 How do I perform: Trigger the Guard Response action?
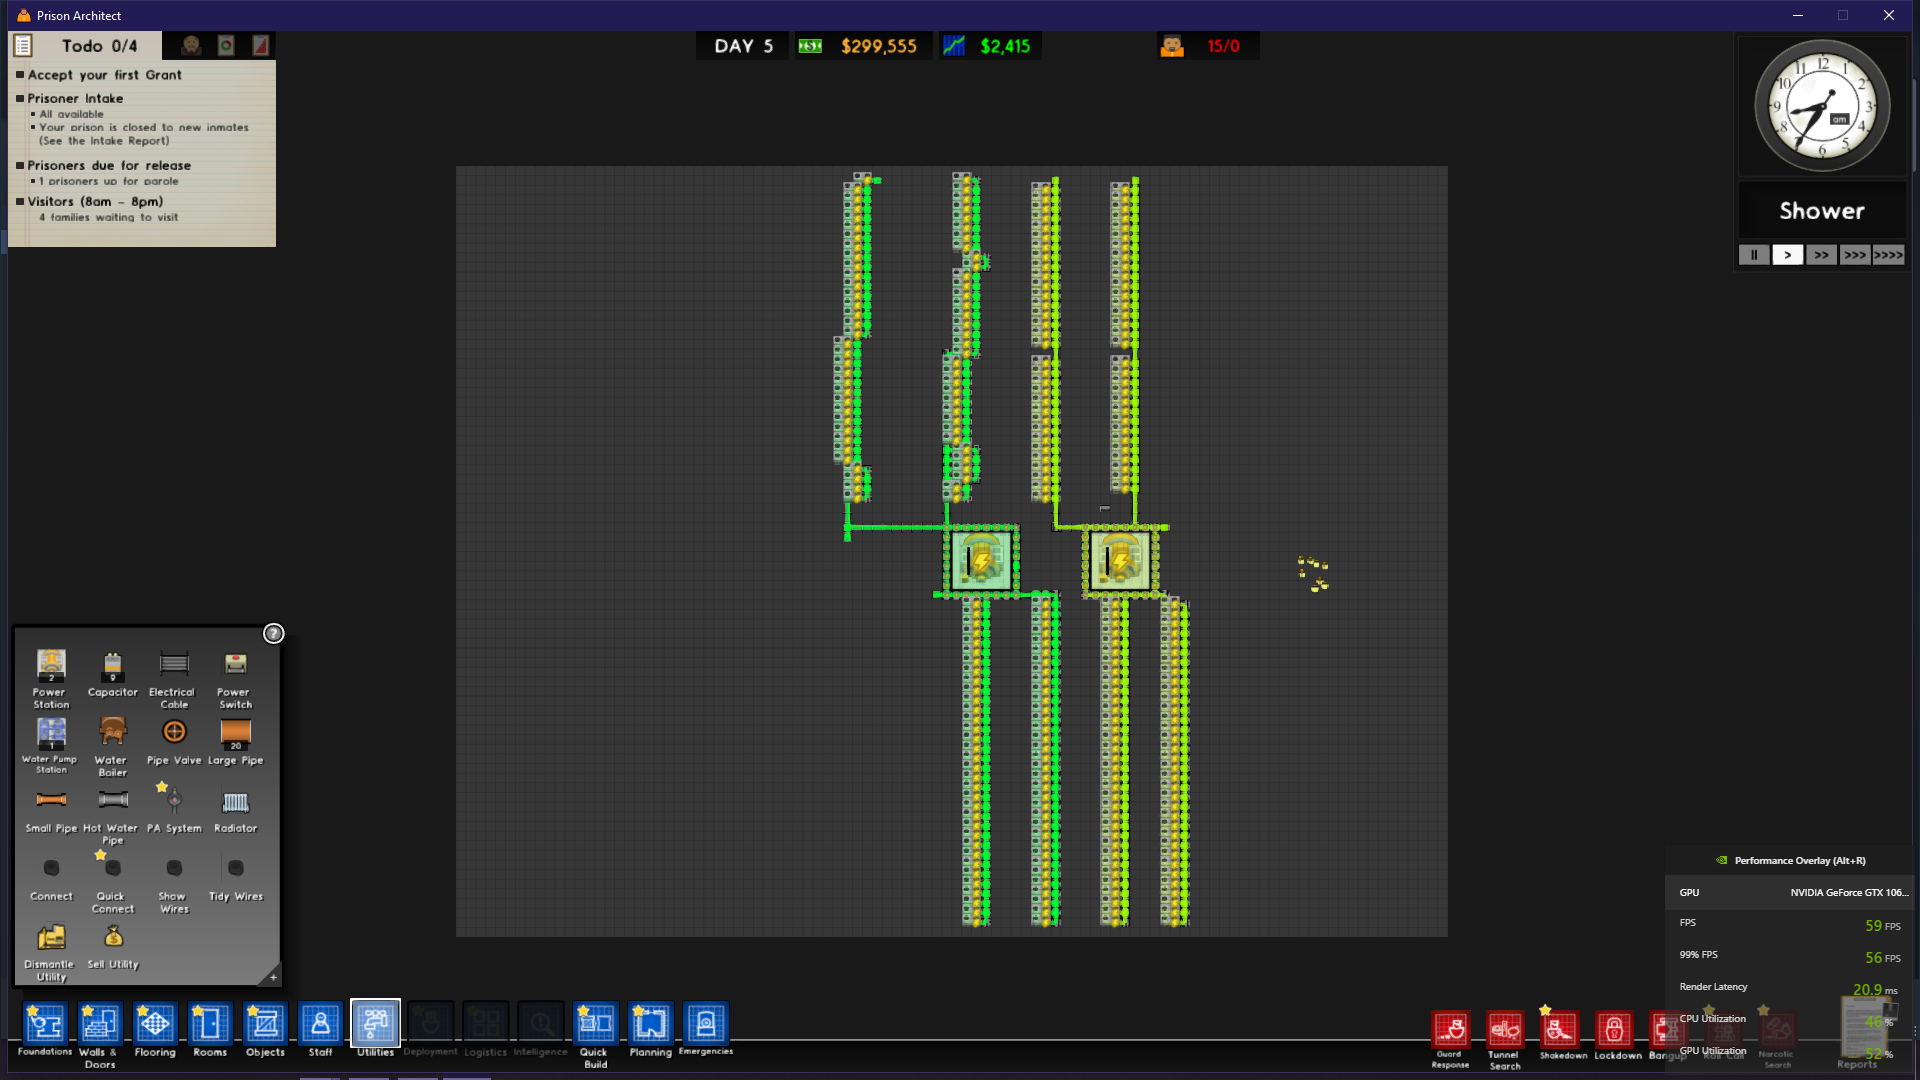(x=1450, y=1040)
